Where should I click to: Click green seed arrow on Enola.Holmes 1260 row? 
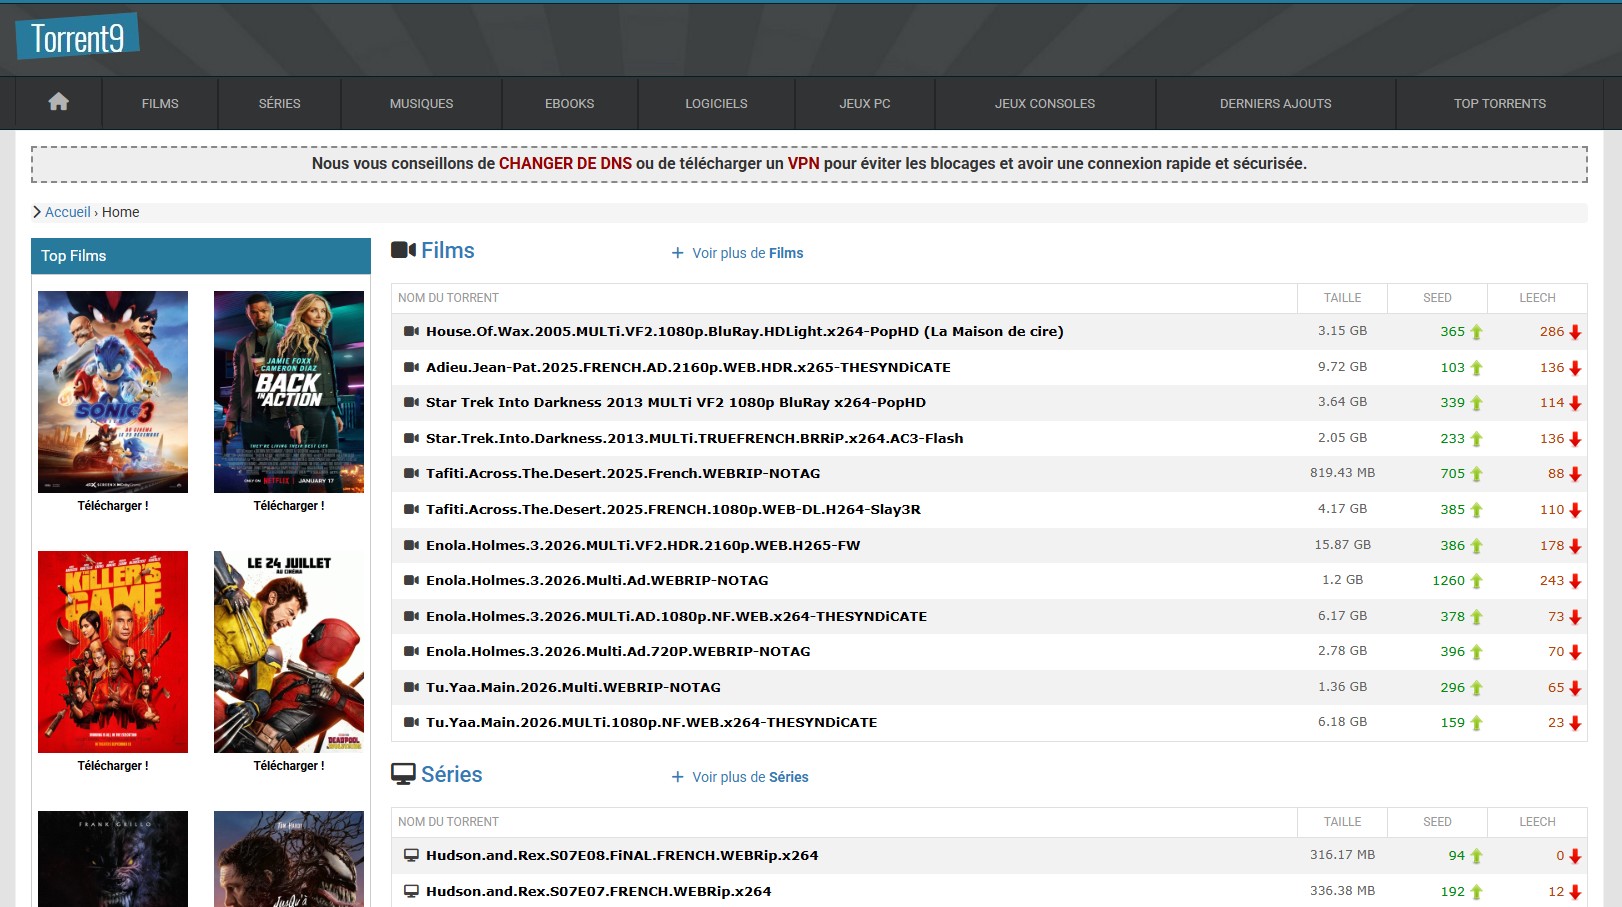pyautogui.click(x=1476, y=581)
